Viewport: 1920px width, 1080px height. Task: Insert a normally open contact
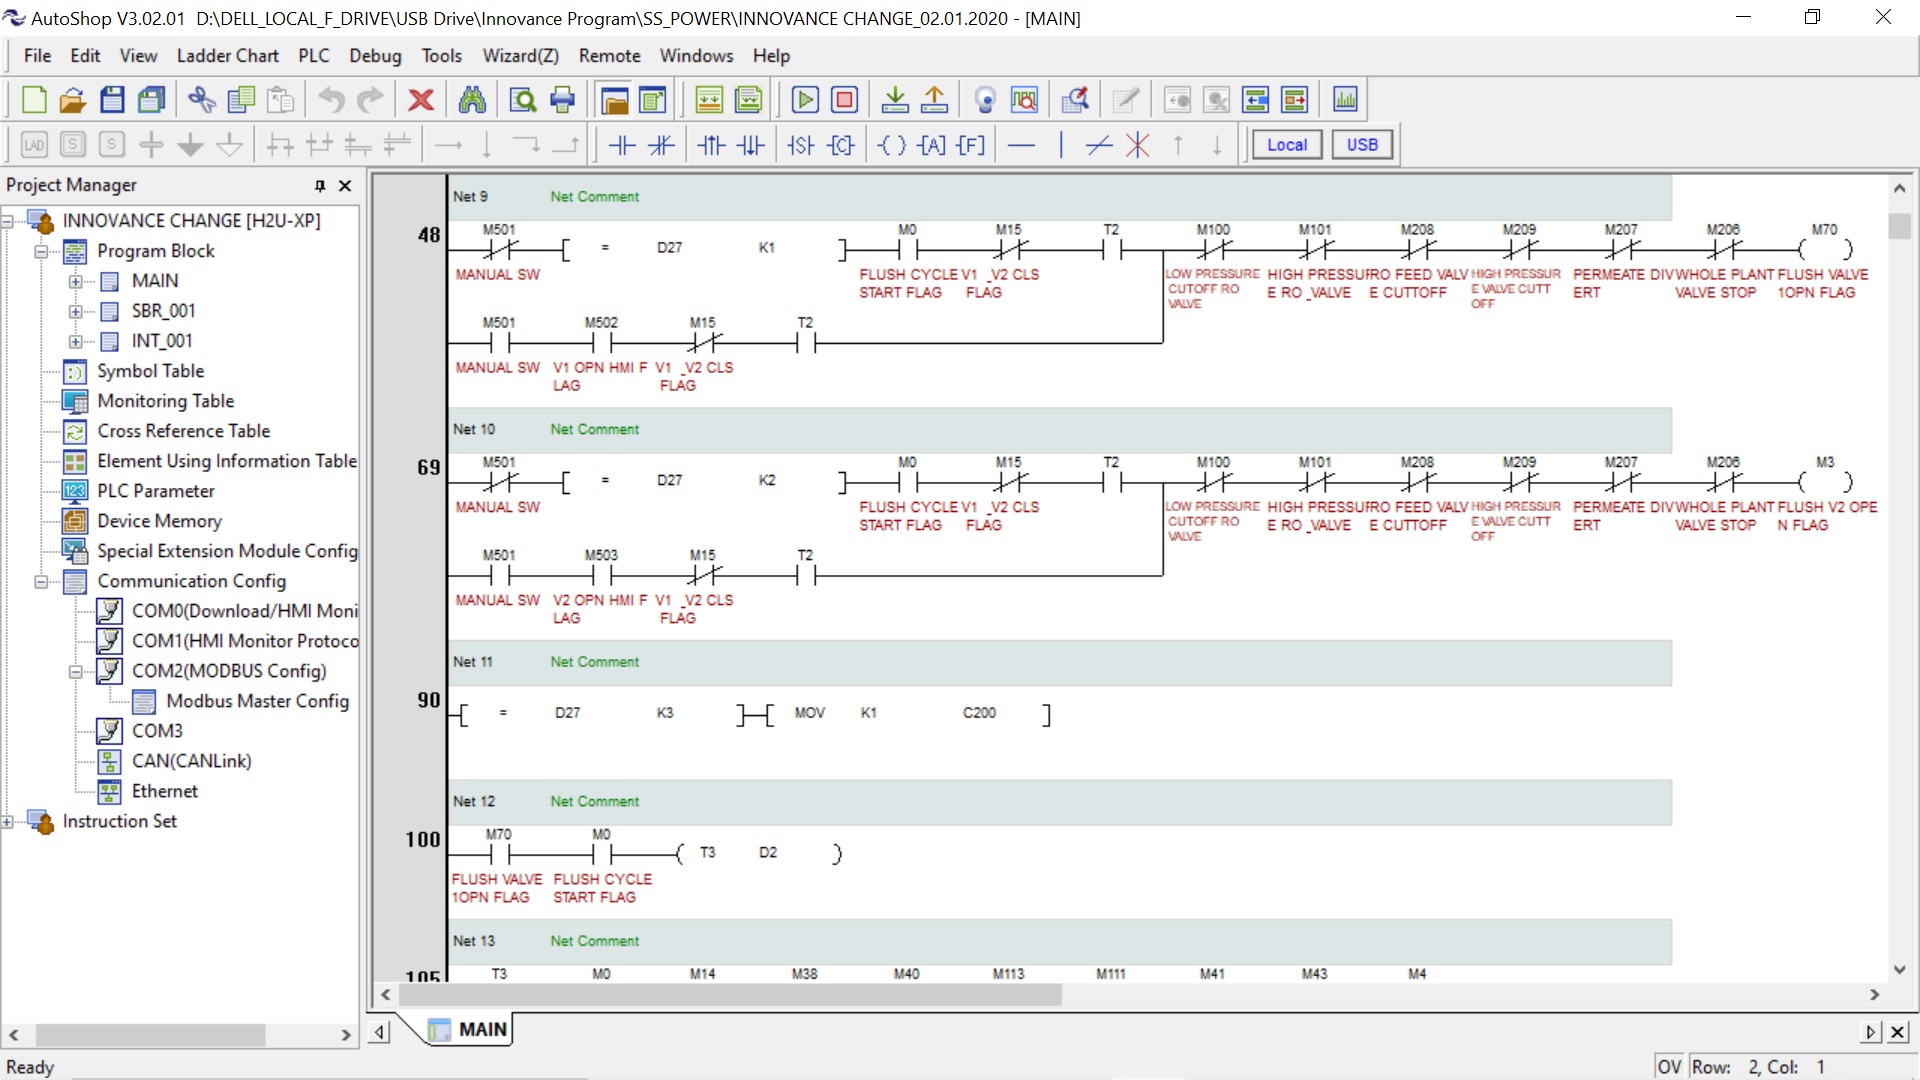click(x=622, y=145)
